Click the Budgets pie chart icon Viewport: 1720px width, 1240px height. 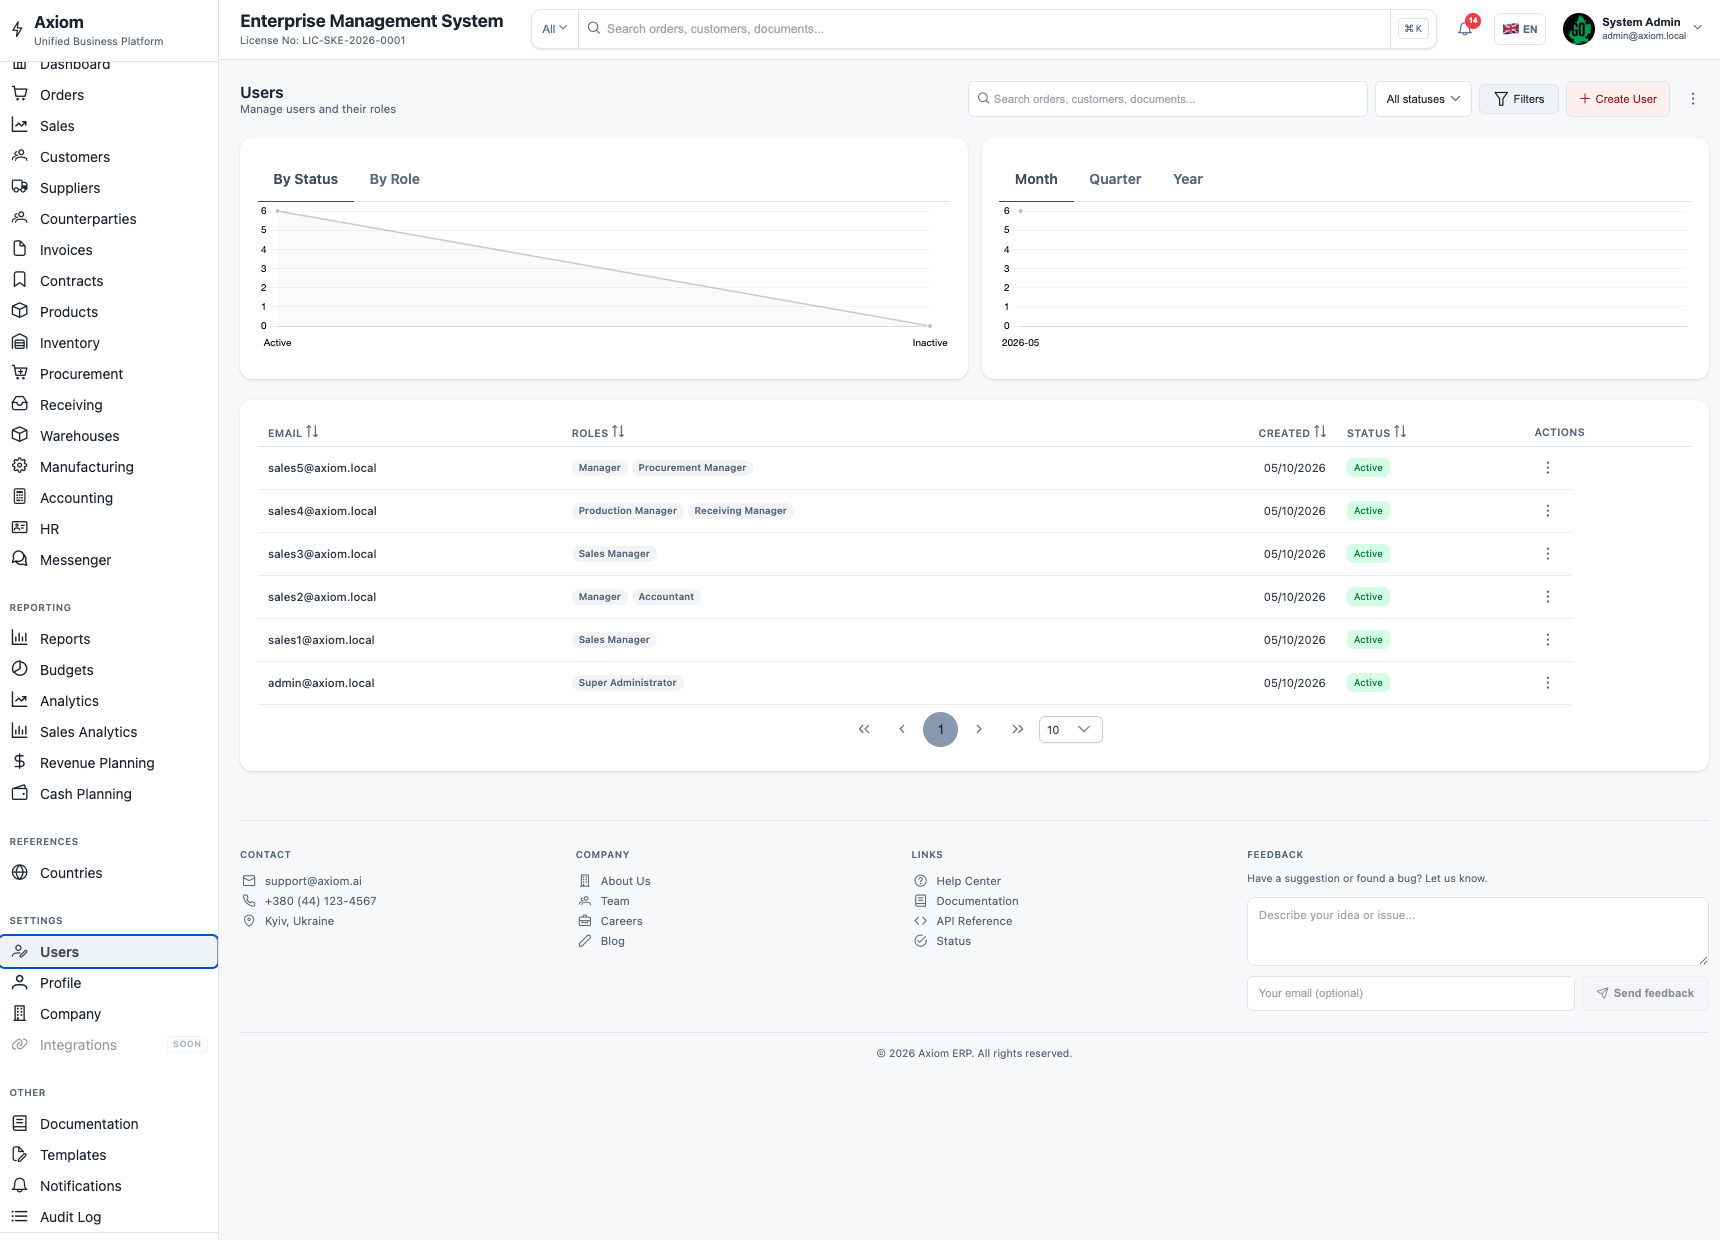(19, 669)
